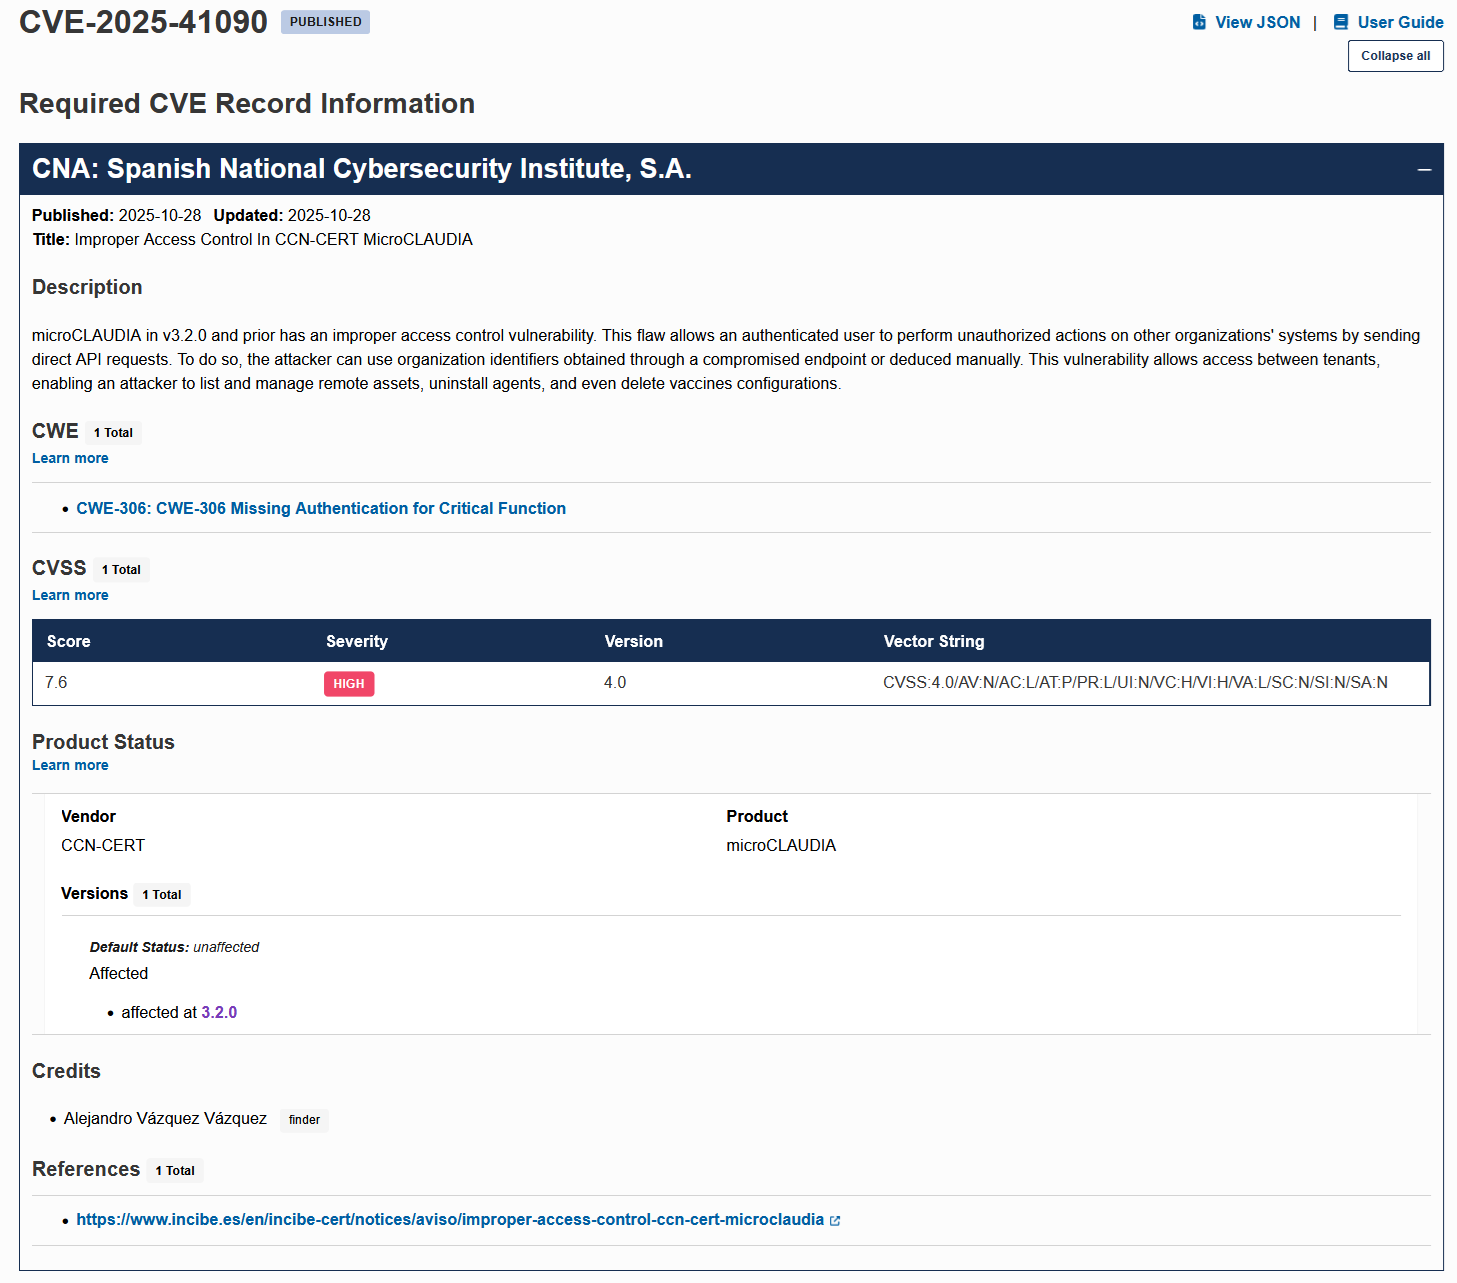Click the CVSS vector string value
The height and width of the screenshot is (1283, 1457).
point(1135,683)
